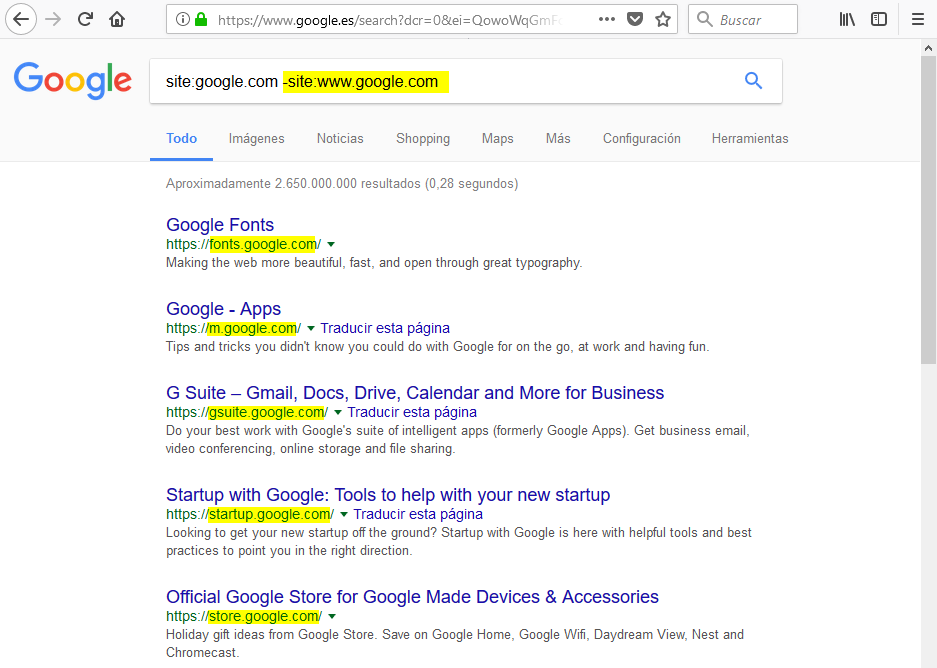937x668 pixels.
Task: Open the browser home page
Action: (x=117, y=19)
